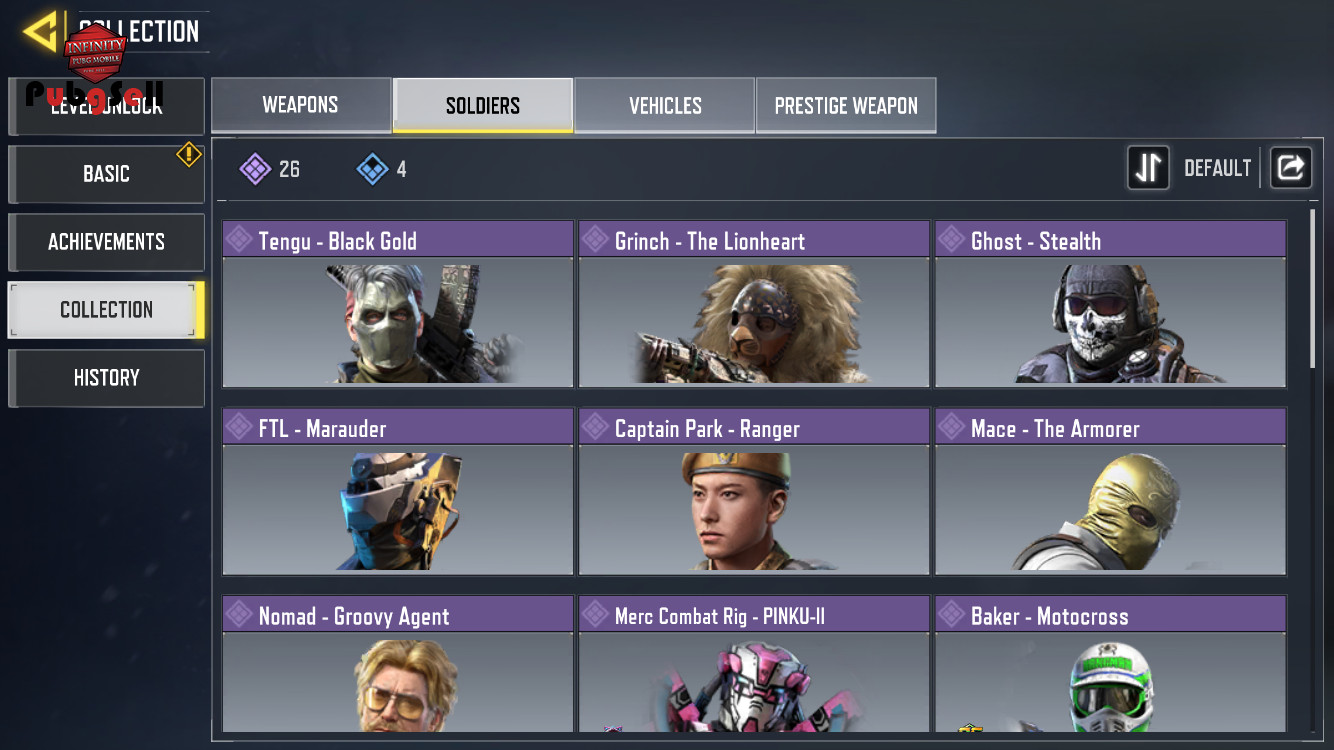Screen dimensions: 1334x750
Task: Click the blue rare rarity count icon
Action: [372, 169]
